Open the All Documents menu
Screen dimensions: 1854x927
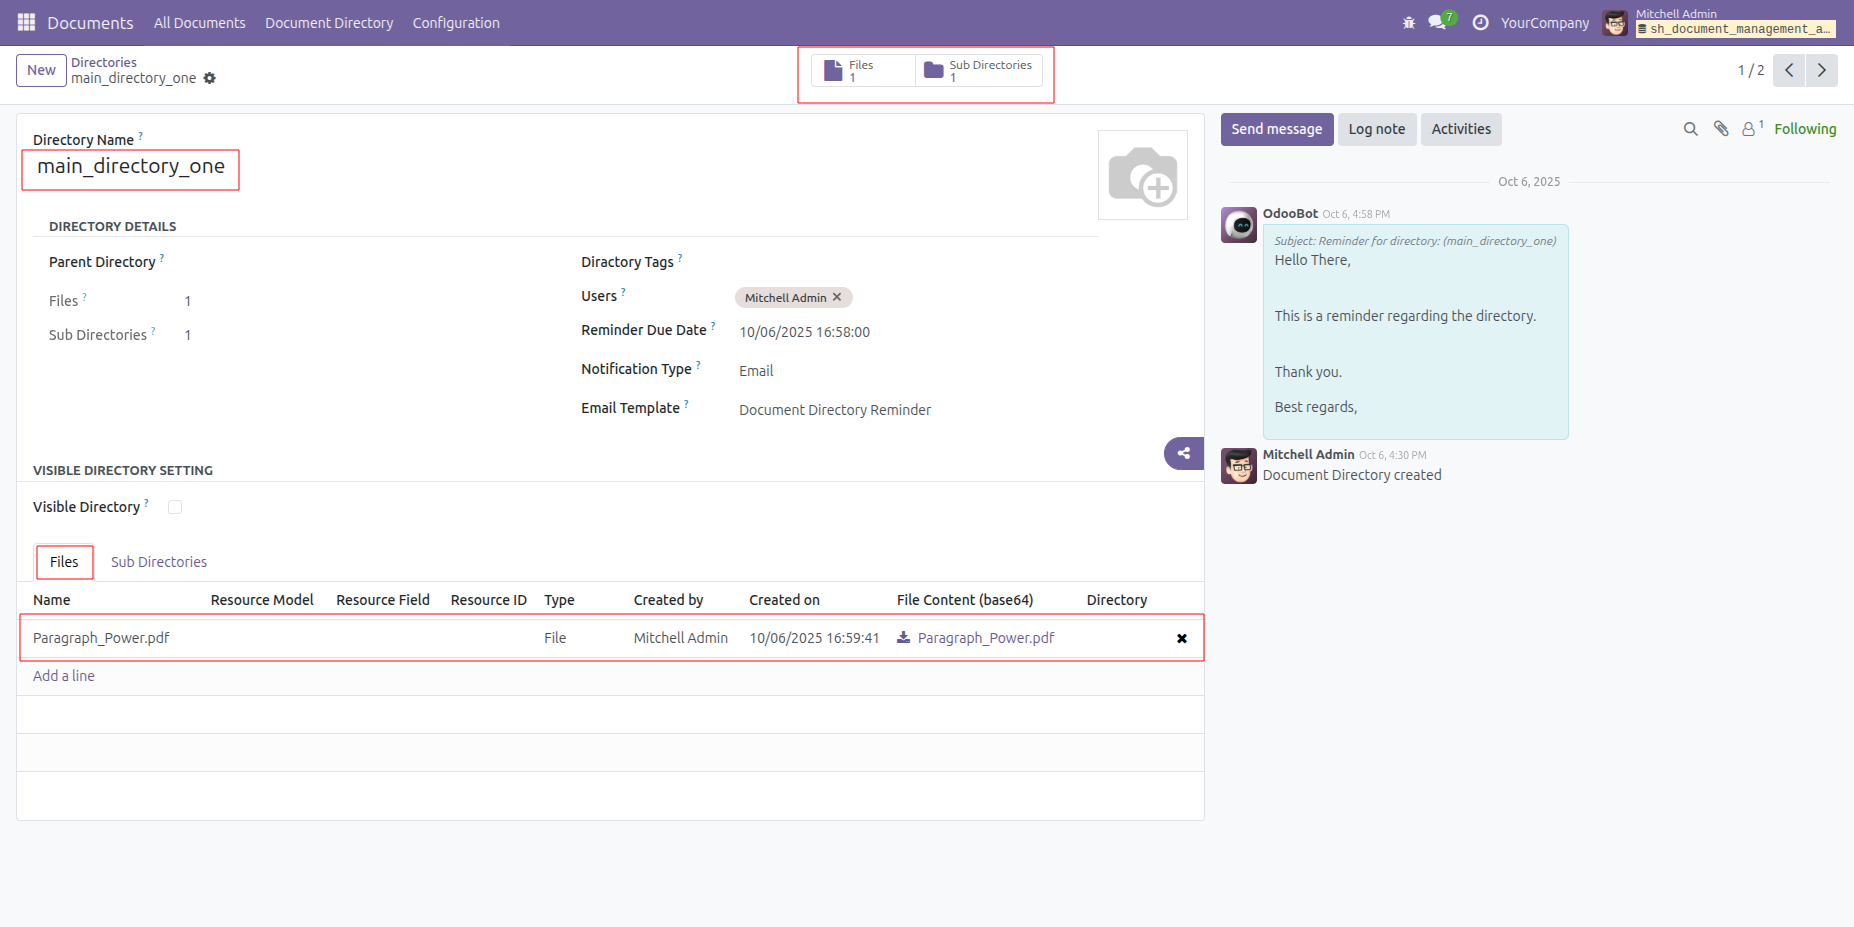click(x=199, y=23)
